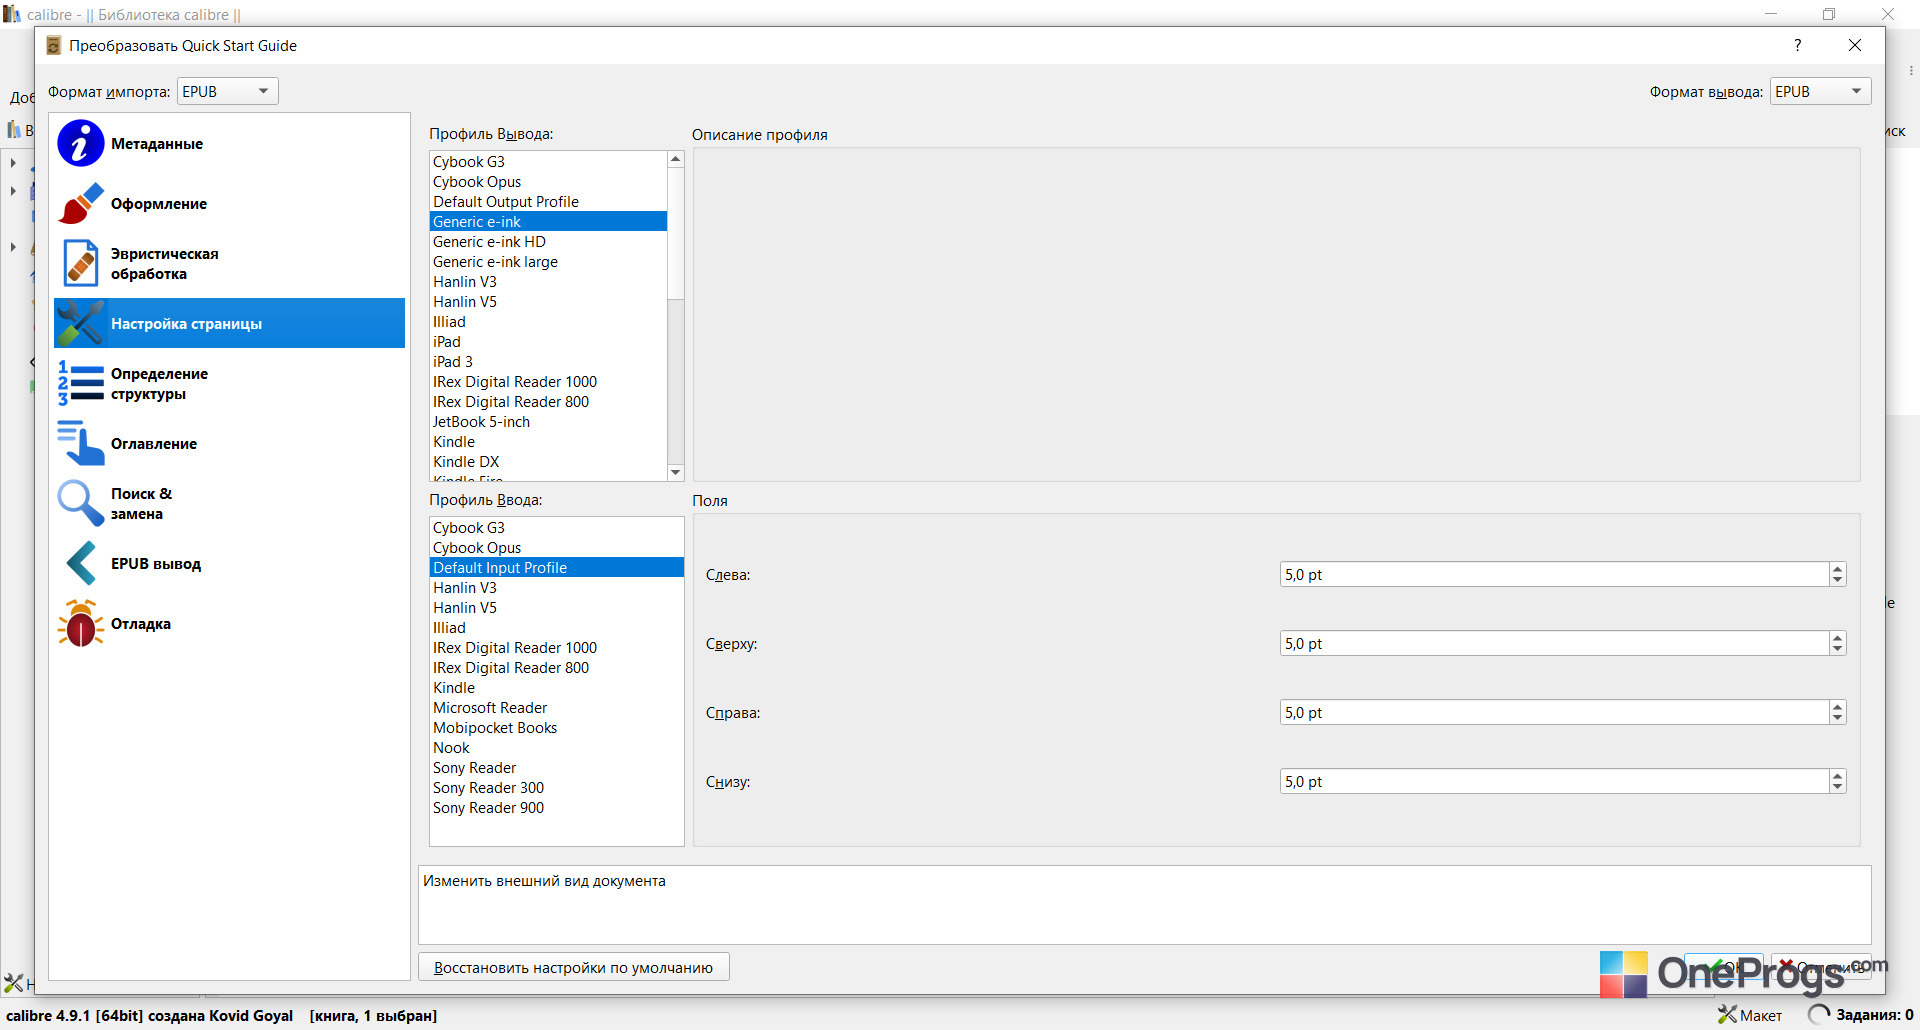Choose Kindle in Профиль Вывода list

pos(548,441)
